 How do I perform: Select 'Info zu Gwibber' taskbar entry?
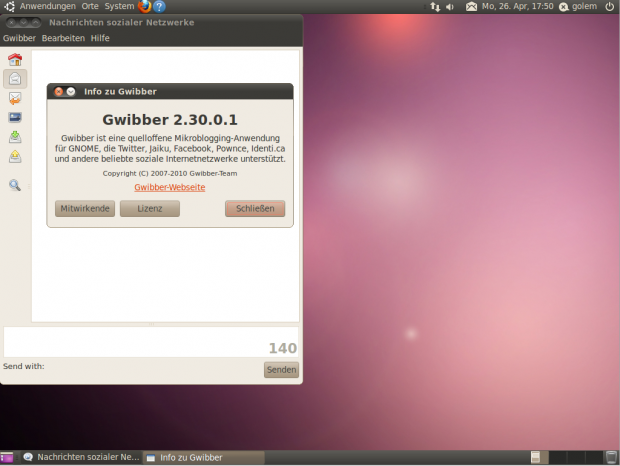[x=203, y=458]
